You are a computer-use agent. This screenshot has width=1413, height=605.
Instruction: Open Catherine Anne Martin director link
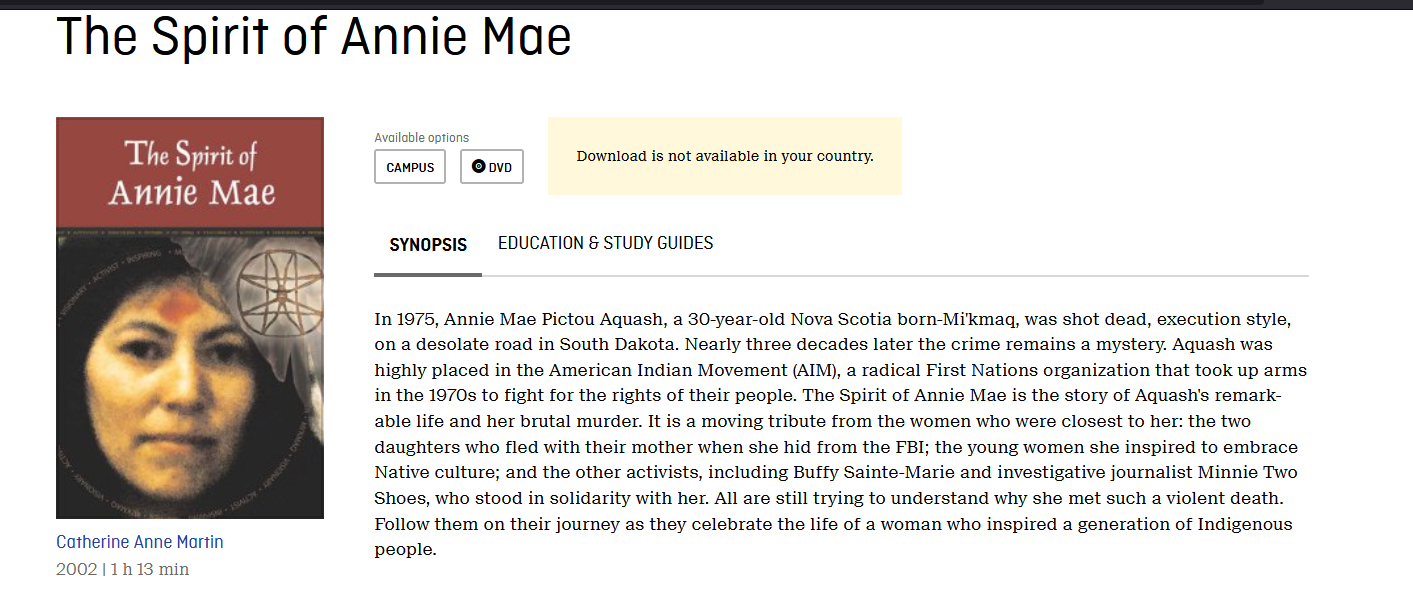(x=140, y=542)
